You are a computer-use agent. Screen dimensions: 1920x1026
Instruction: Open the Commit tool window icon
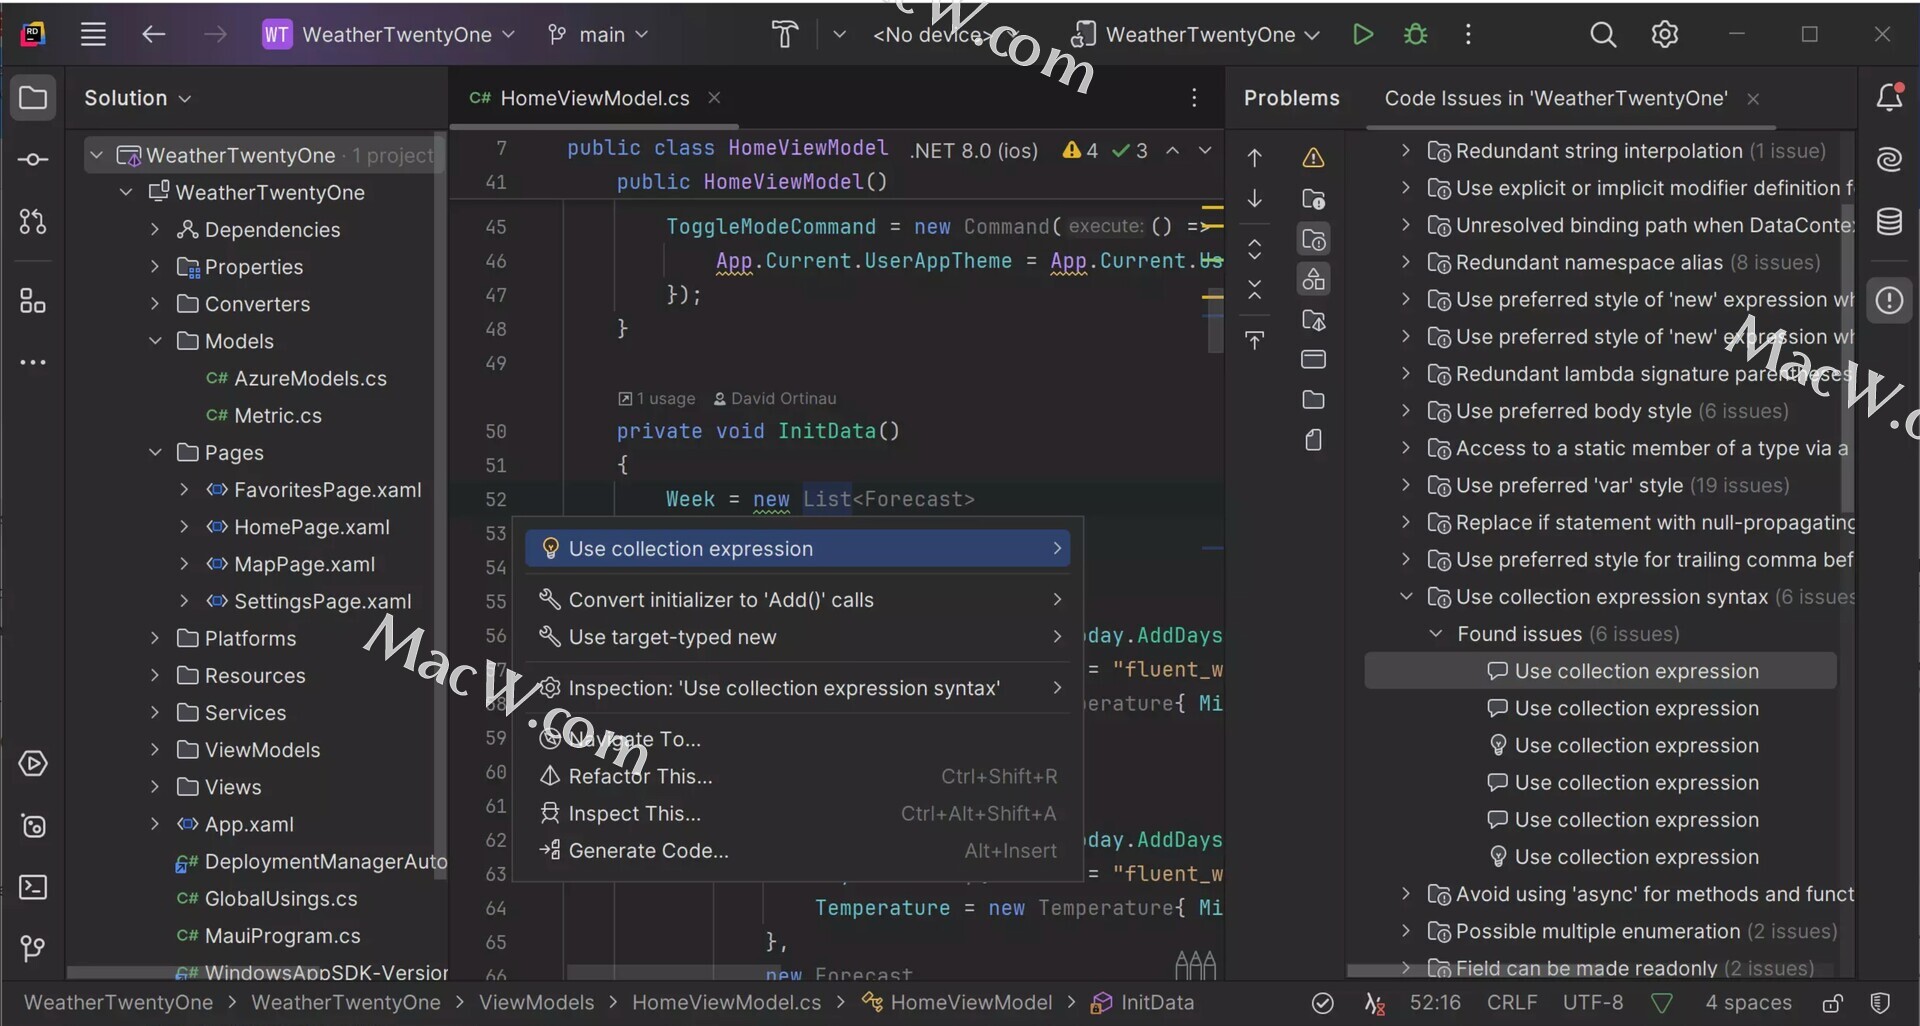[x=33, y=160]
